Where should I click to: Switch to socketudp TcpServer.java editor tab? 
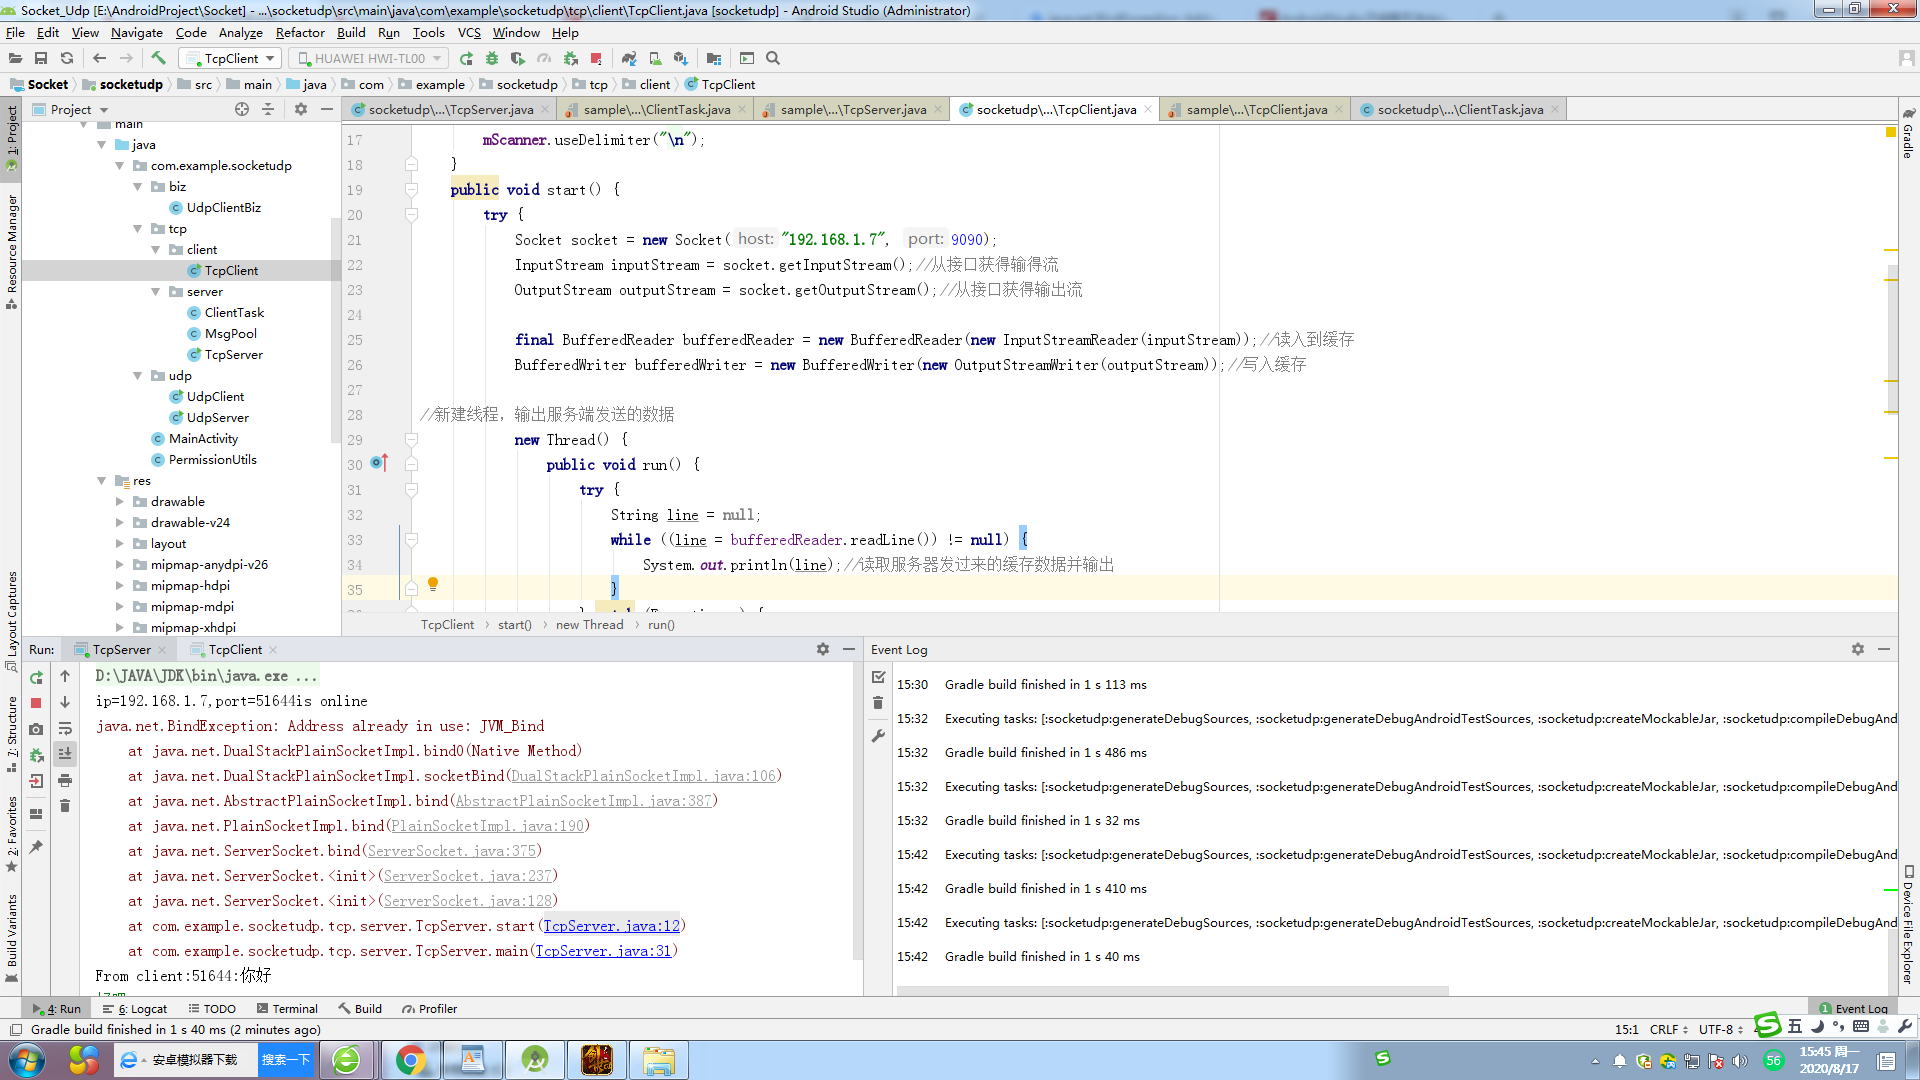(x=449, y=109)
